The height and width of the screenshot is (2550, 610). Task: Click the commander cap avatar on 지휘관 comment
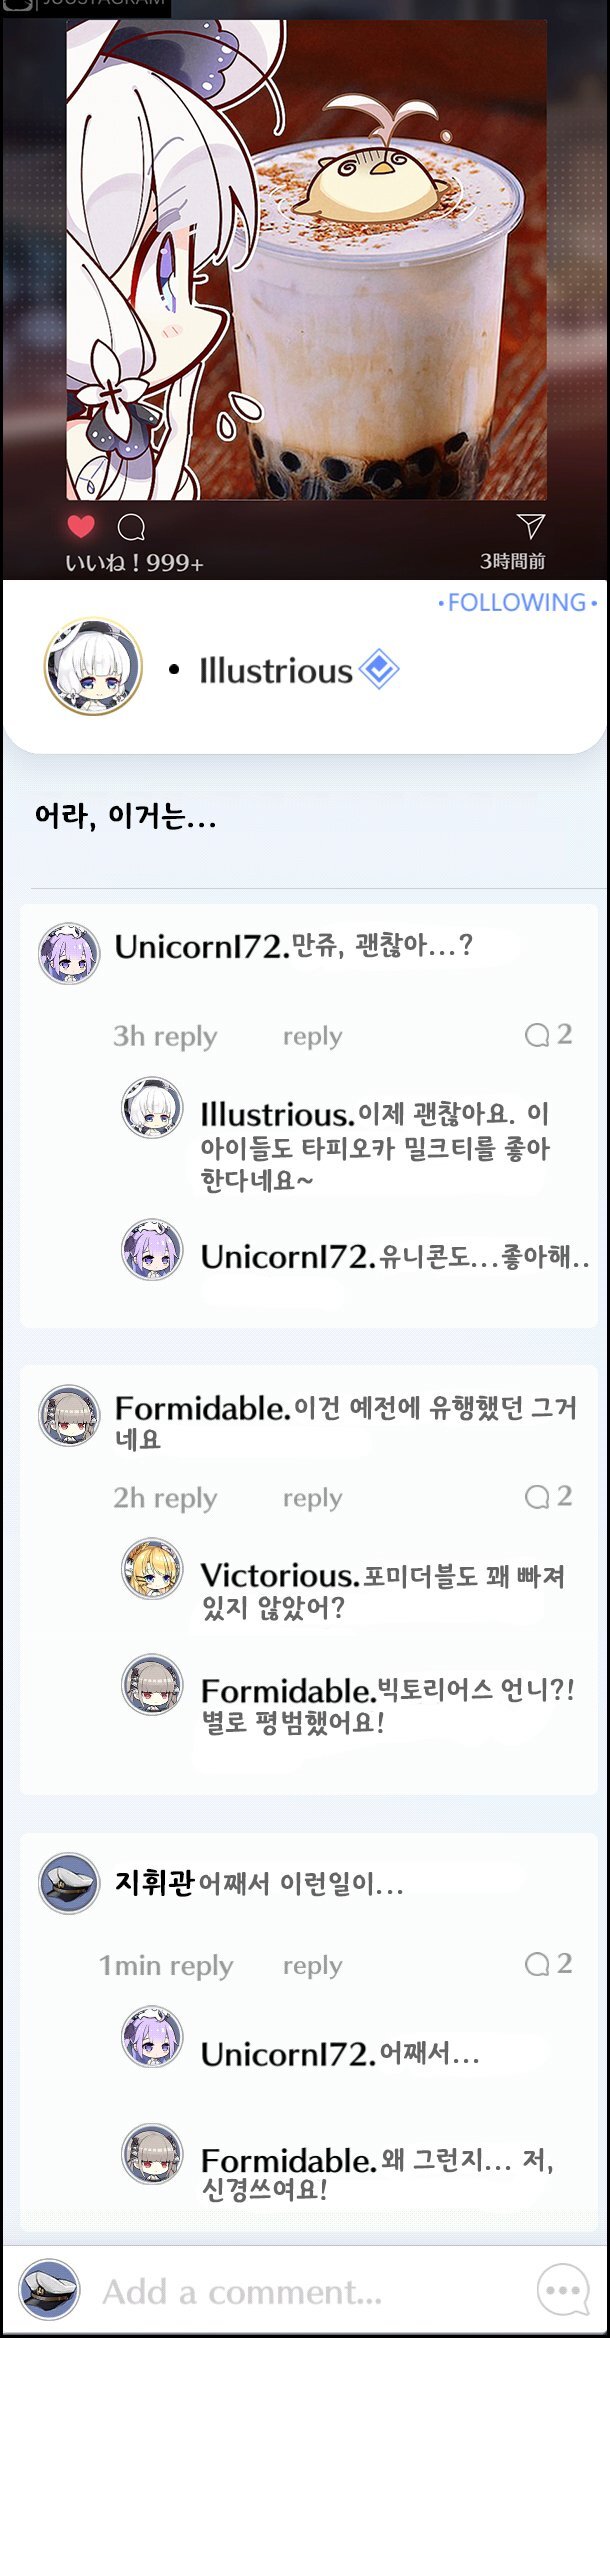[69, 1883]
